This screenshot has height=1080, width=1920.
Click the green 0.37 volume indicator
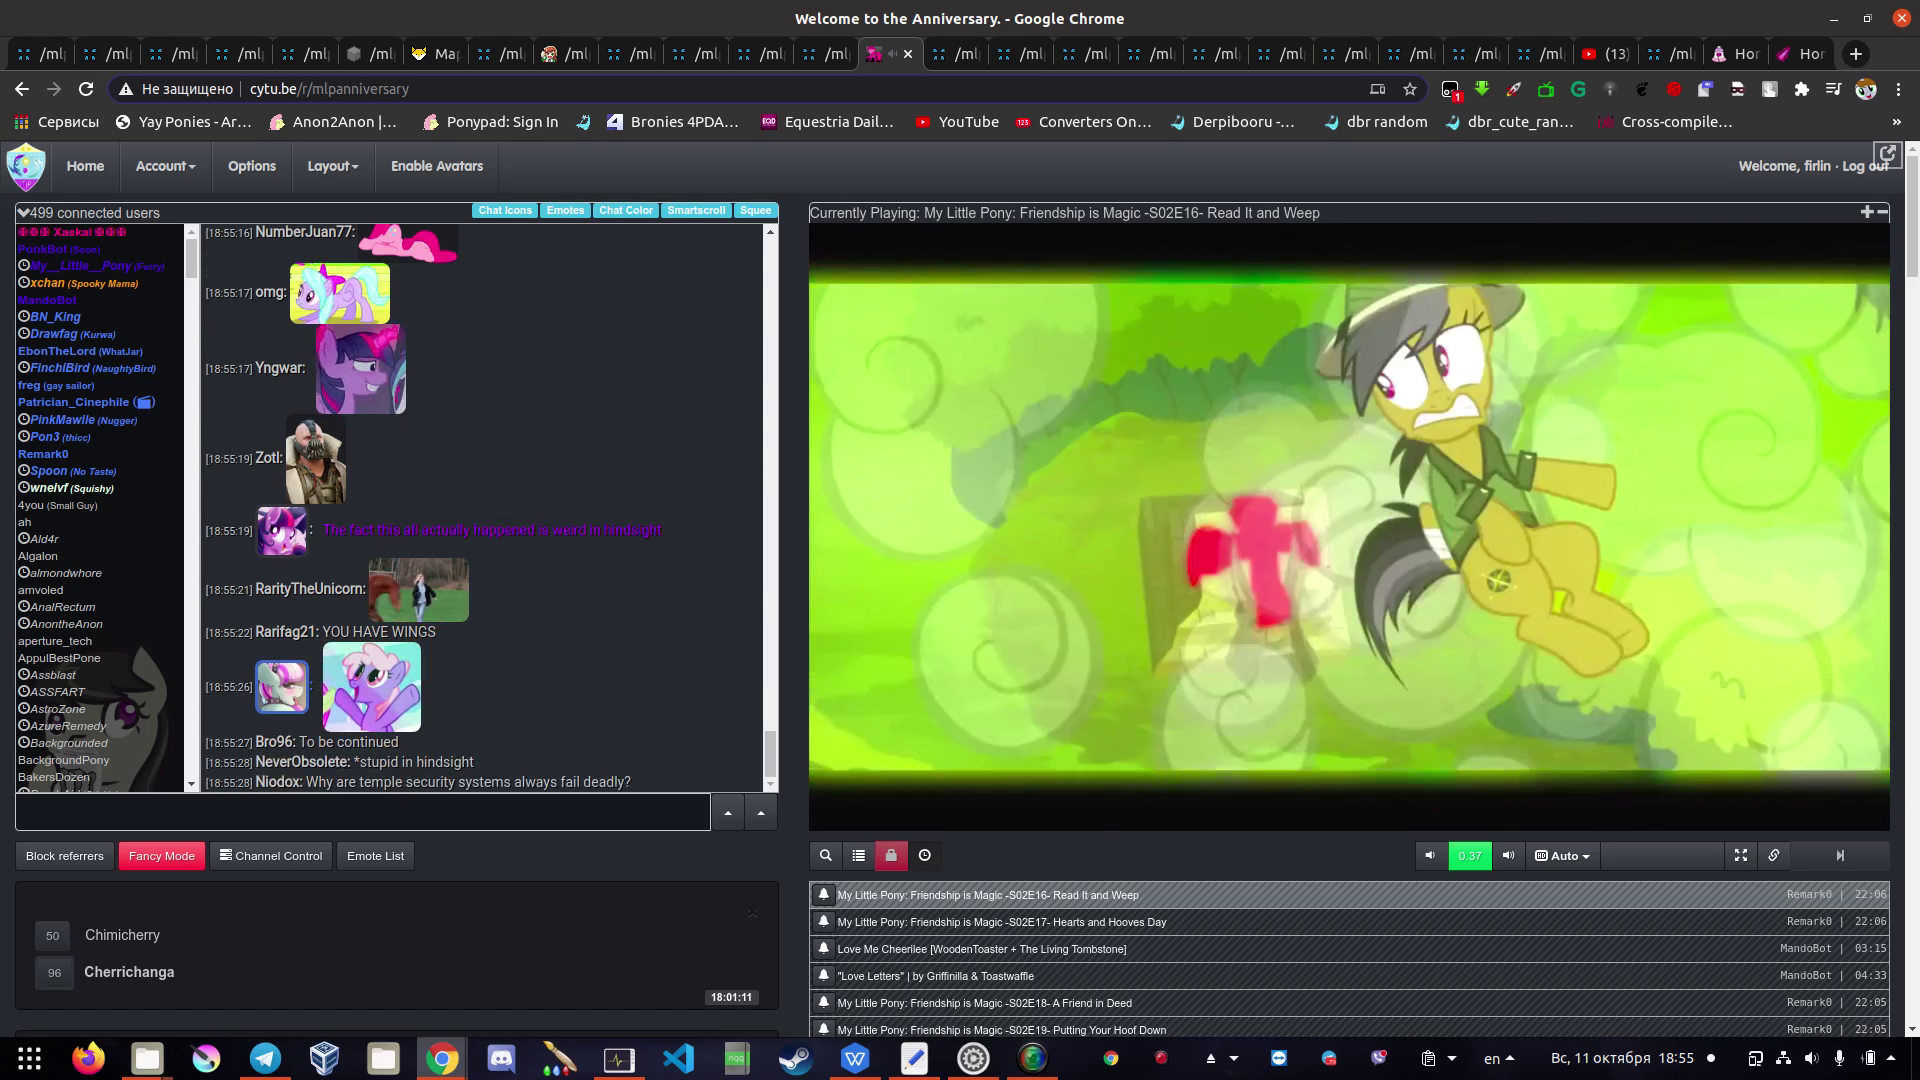1469,855
